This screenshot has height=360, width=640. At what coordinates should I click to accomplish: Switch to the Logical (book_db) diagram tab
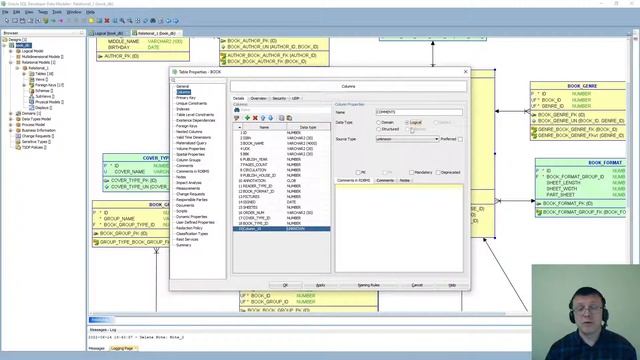[109, 33]
